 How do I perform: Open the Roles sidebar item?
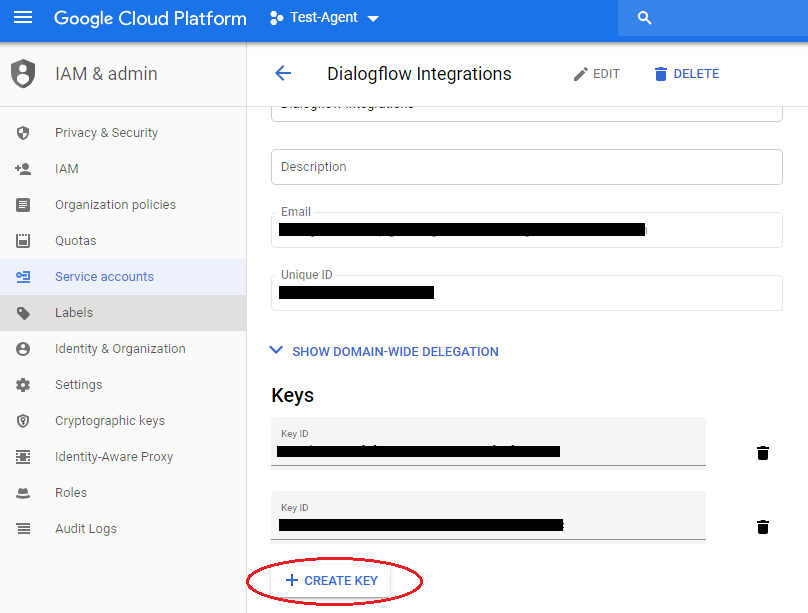(x=71, y=493)
